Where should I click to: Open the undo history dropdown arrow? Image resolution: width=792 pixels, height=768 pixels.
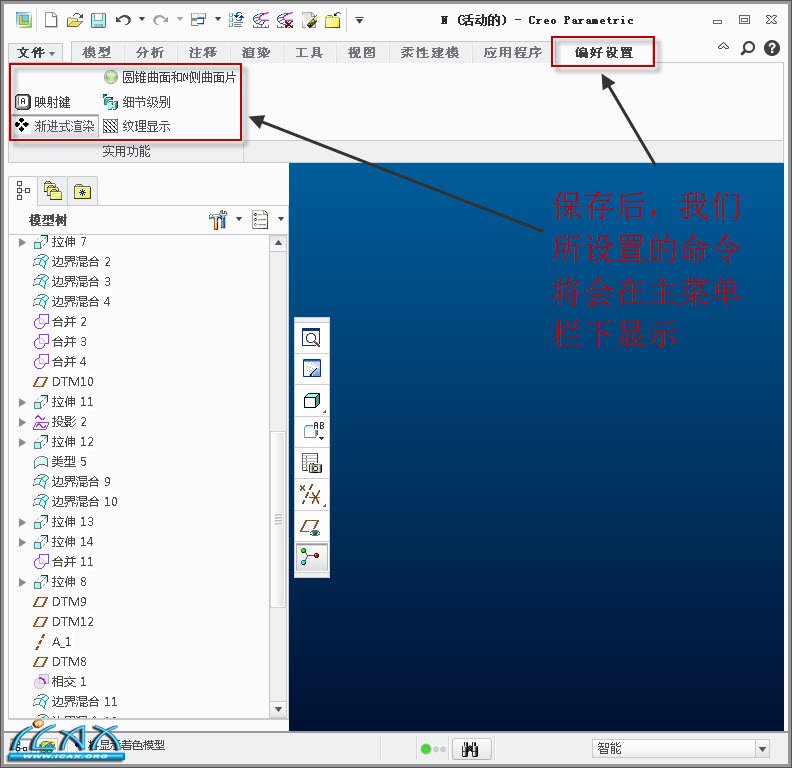(x=142, y=19)
